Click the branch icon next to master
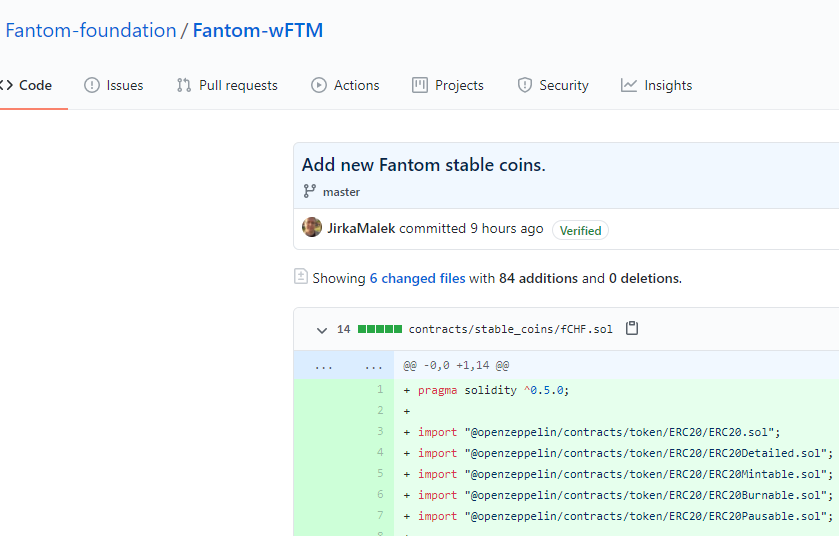The height and width of the screenshot is (536, 839). pos(310,191)
